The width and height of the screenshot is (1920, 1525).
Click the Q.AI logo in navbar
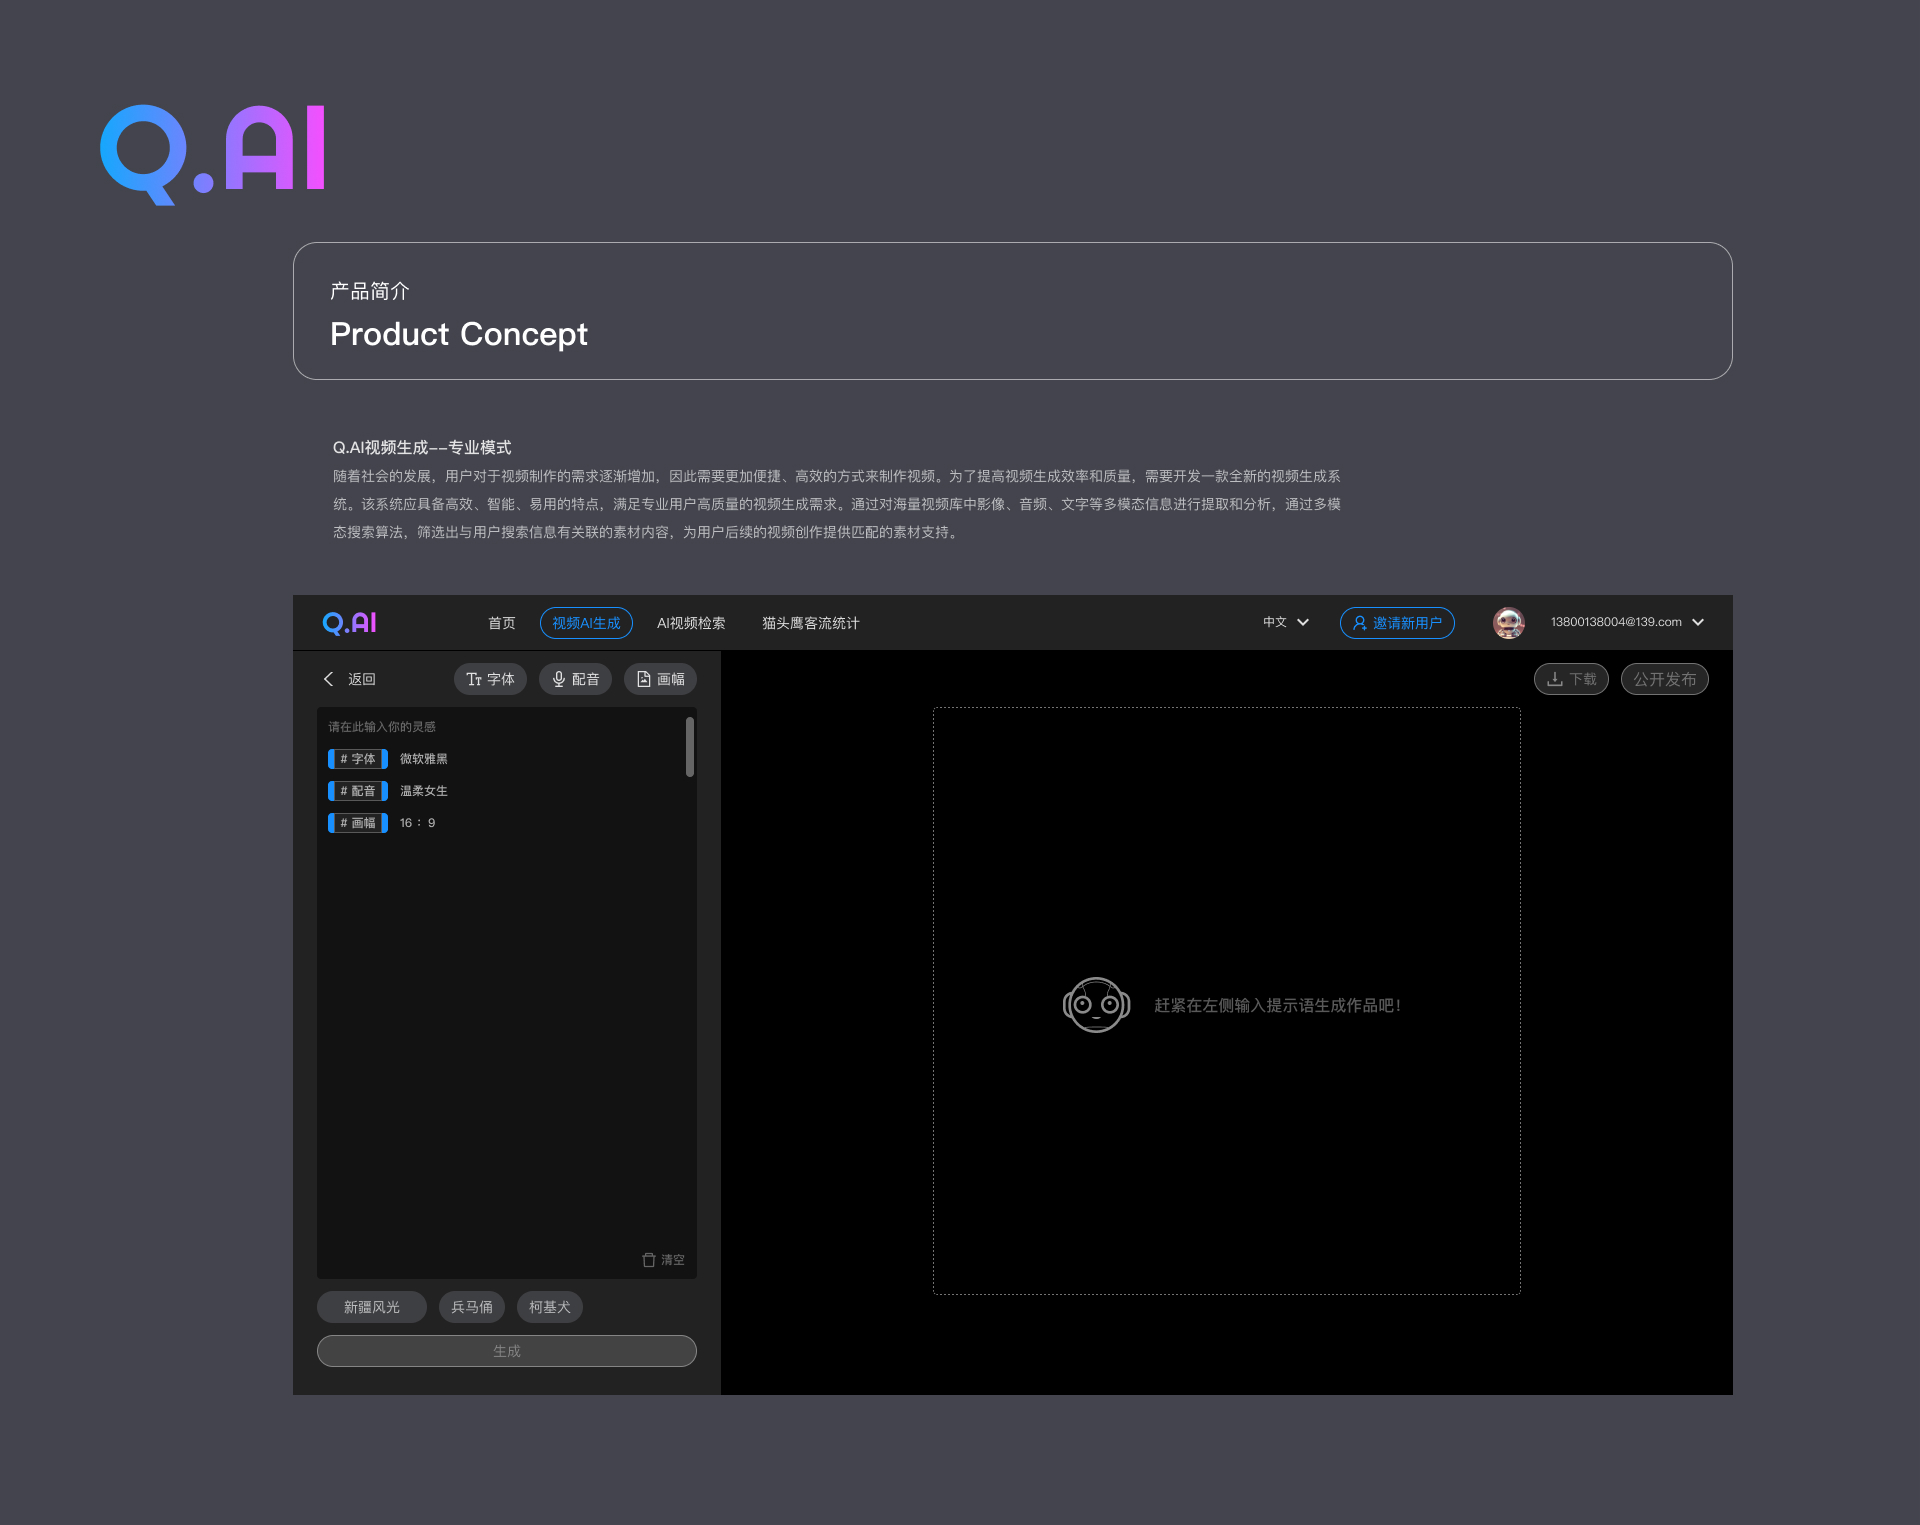[349, 623]
